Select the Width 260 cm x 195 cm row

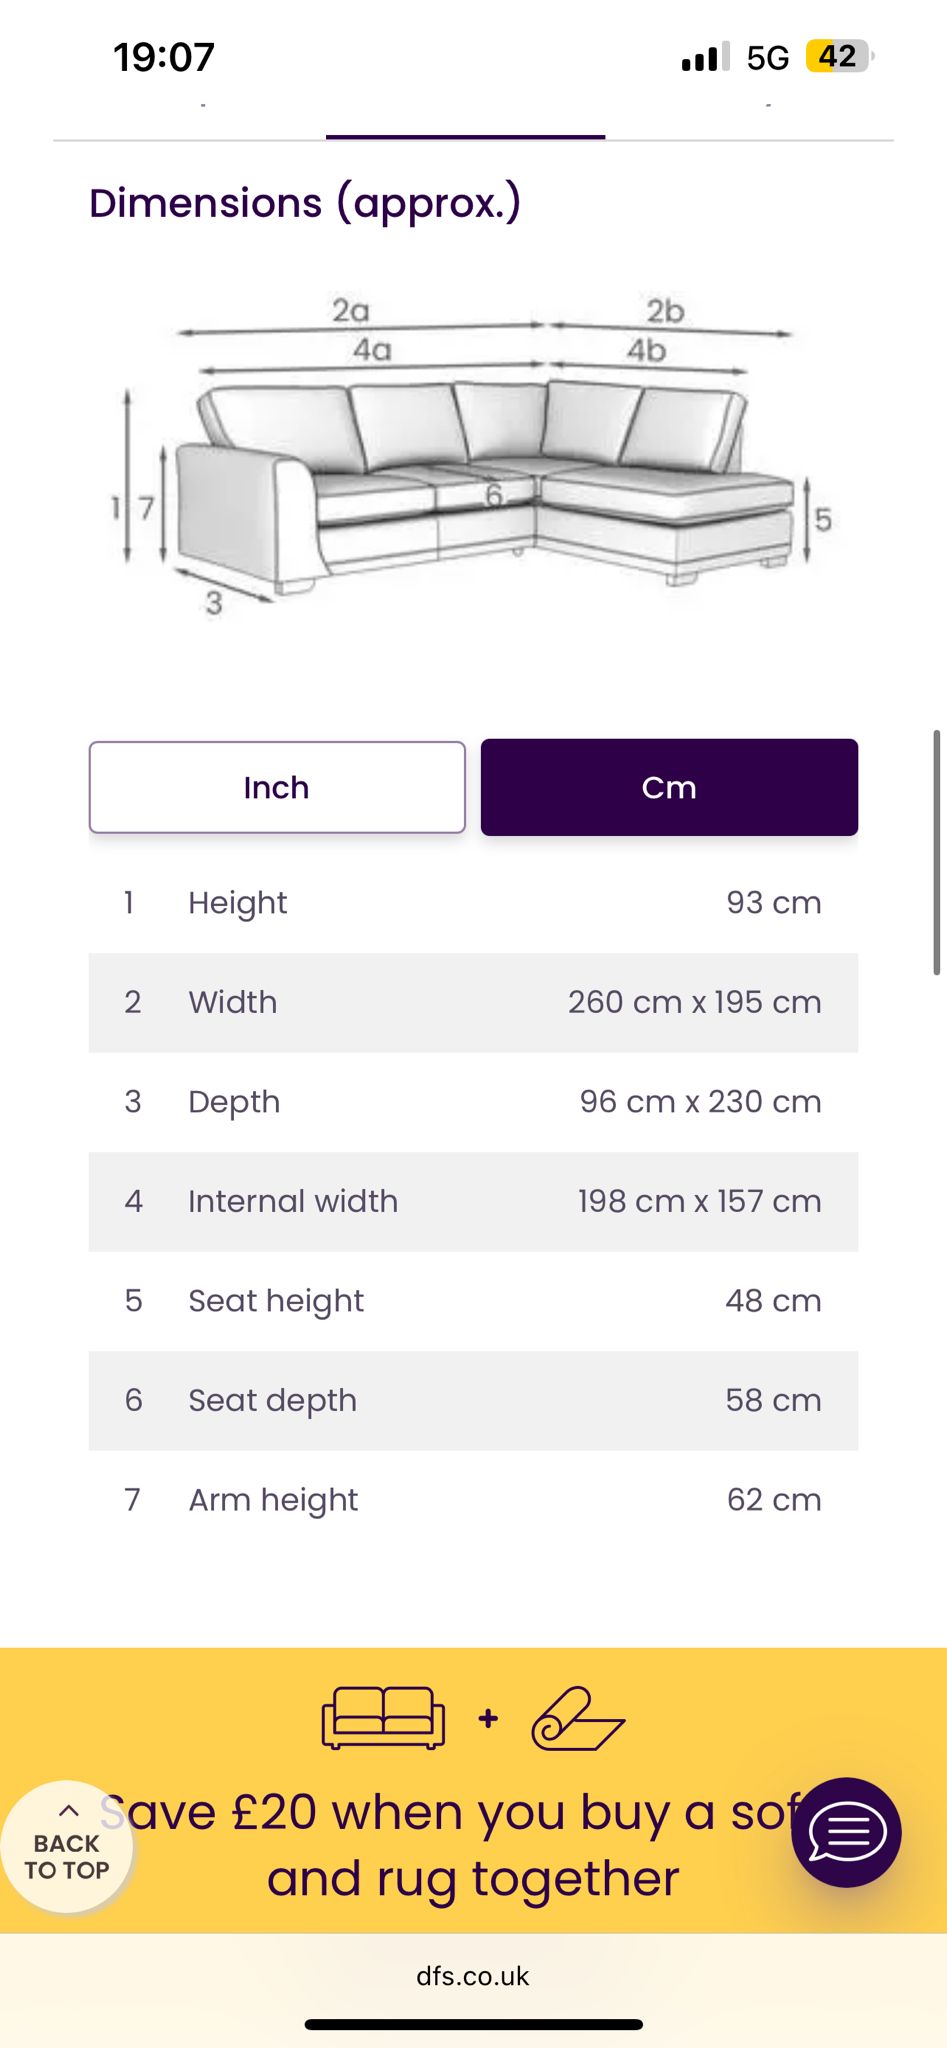pyautogui.click(x=473, y=1002)
